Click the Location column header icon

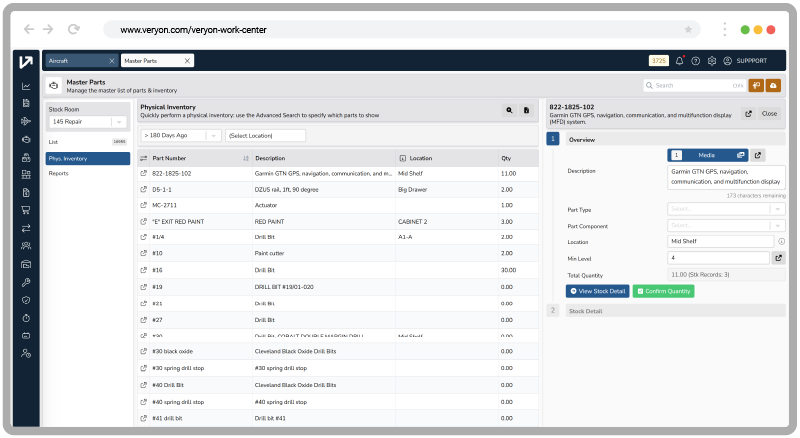click(x=403, y=158)
